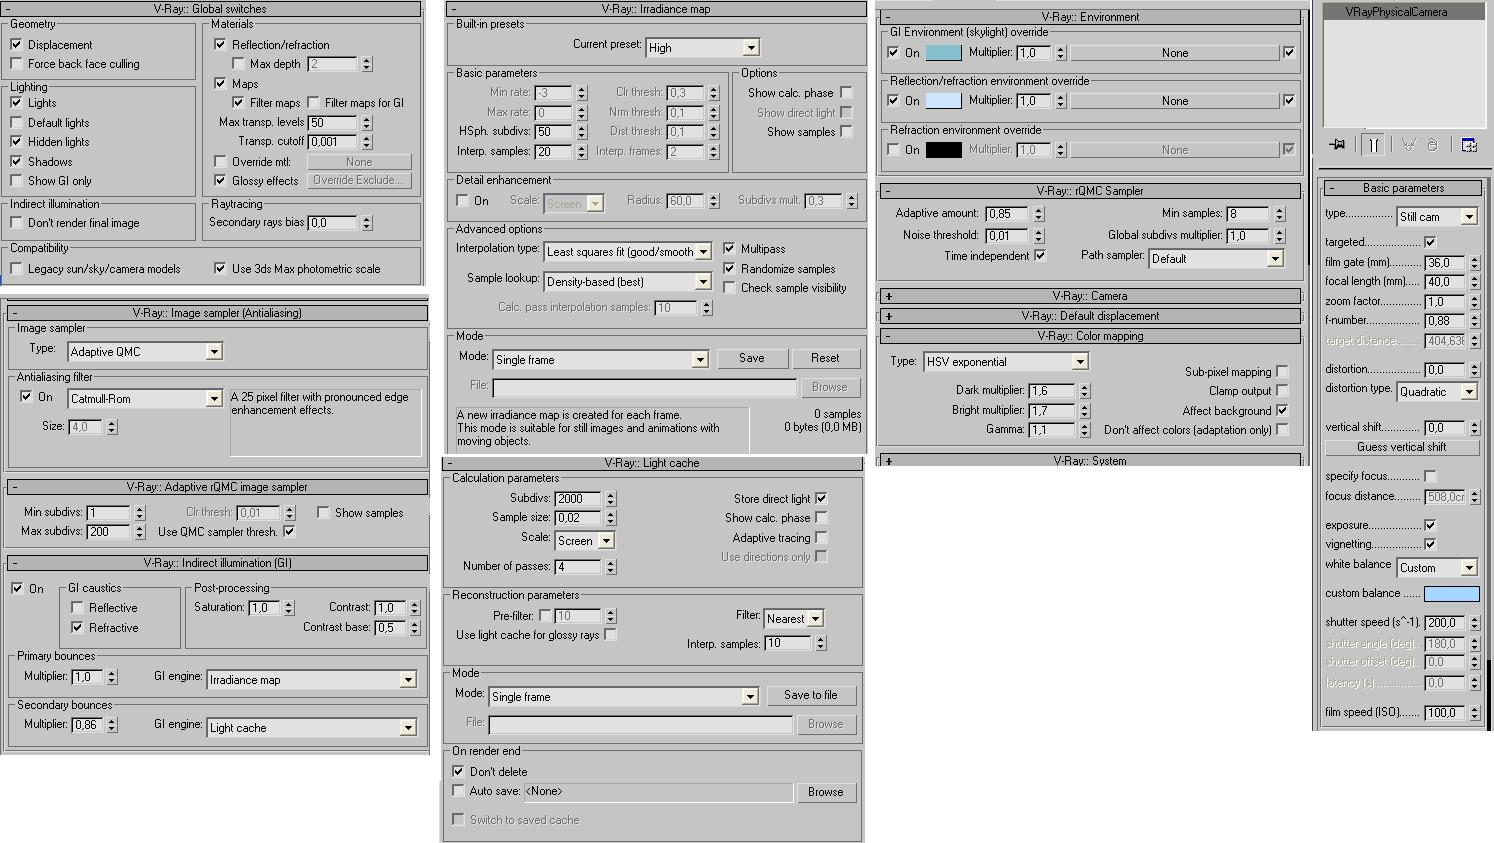Uncheck Don't delete on render end

coord(458,772)
